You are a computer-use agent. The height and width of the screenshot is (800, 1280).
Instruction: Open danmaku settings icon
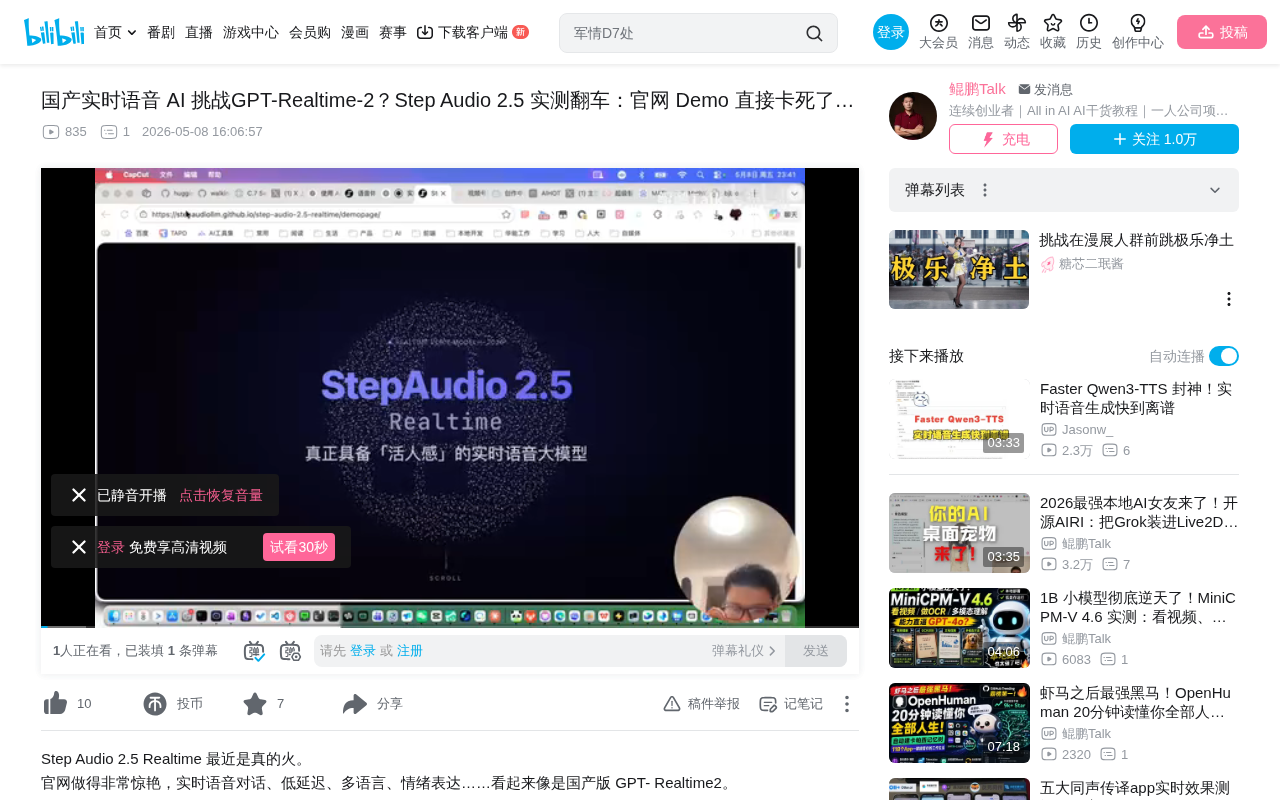coord(290,651)
